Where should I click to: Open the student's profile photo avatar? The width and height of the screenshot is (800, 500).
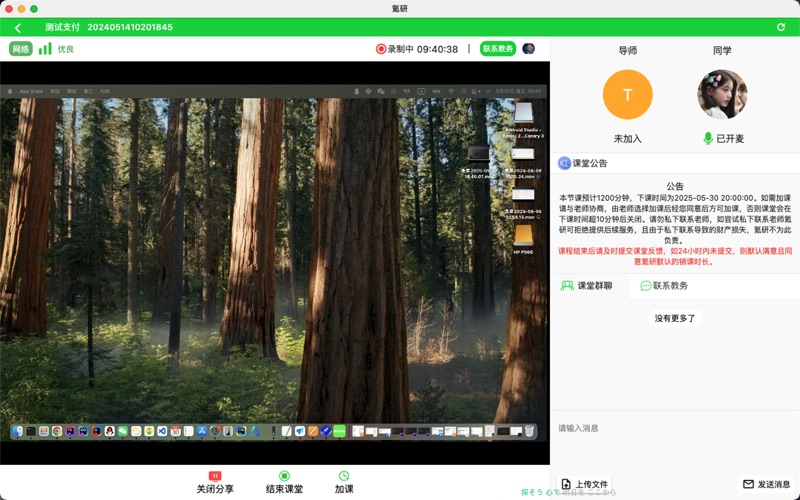click(722, 95)
